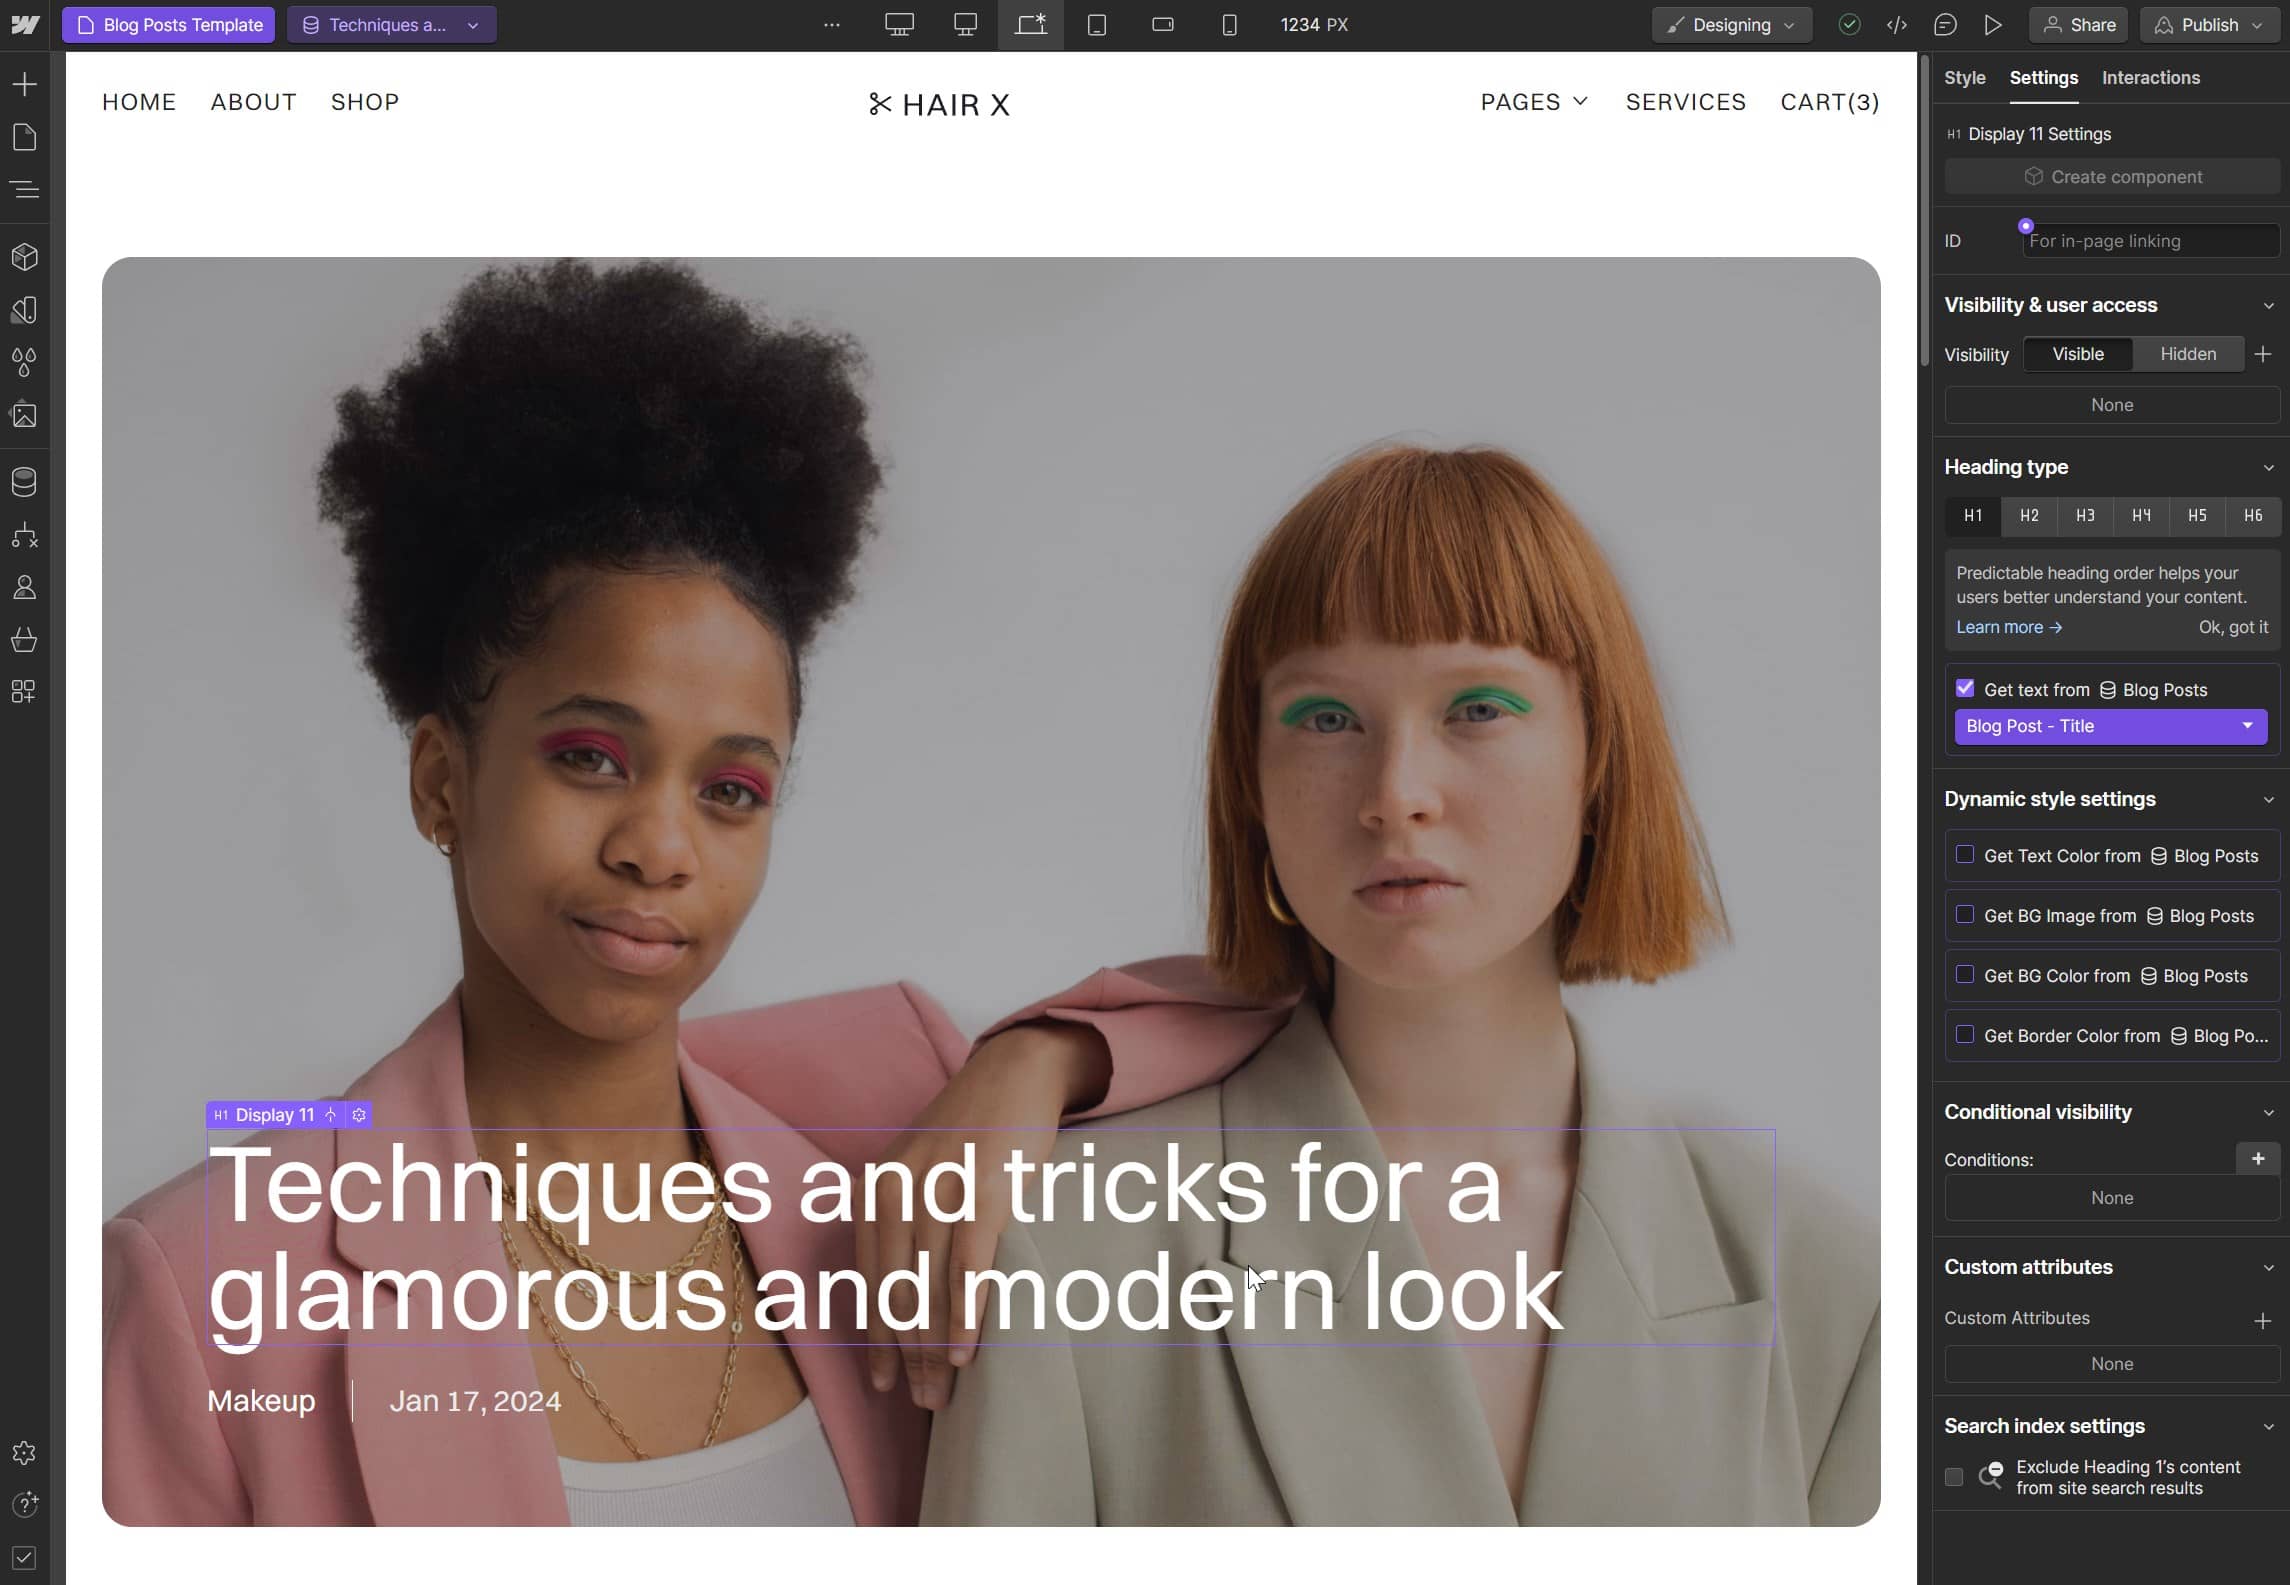Uncheck Get text from Blog Posts
Image resolution: width=2290 pixels, height=1585 pixels.
coord(1964,688)
